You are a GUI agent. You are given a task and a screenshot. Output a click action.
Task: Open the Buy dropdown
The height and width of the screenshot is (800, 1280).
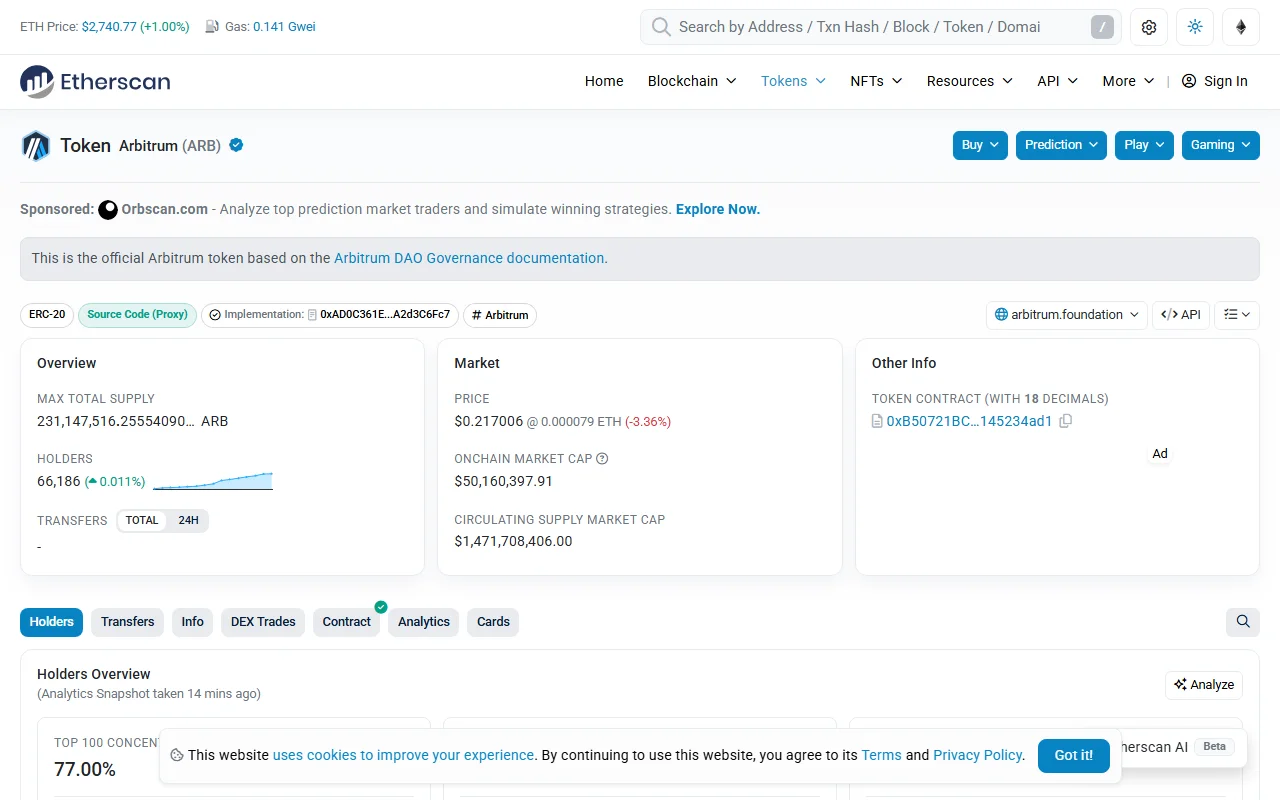point(980,145)
